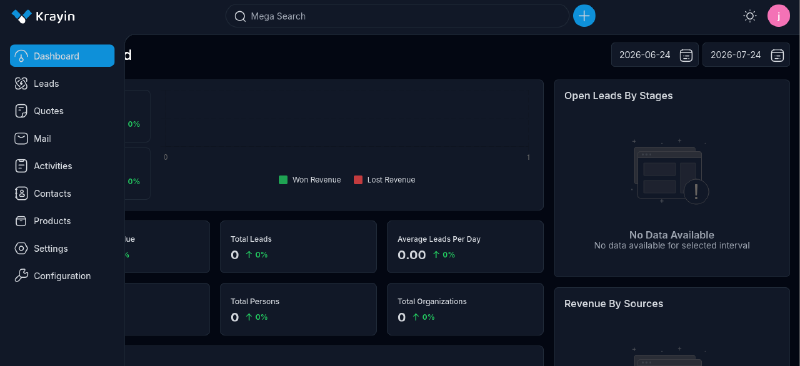Click the Mail envelope icon in sidebar
Screen dimensions: 800x366
[x=21, y=139]
